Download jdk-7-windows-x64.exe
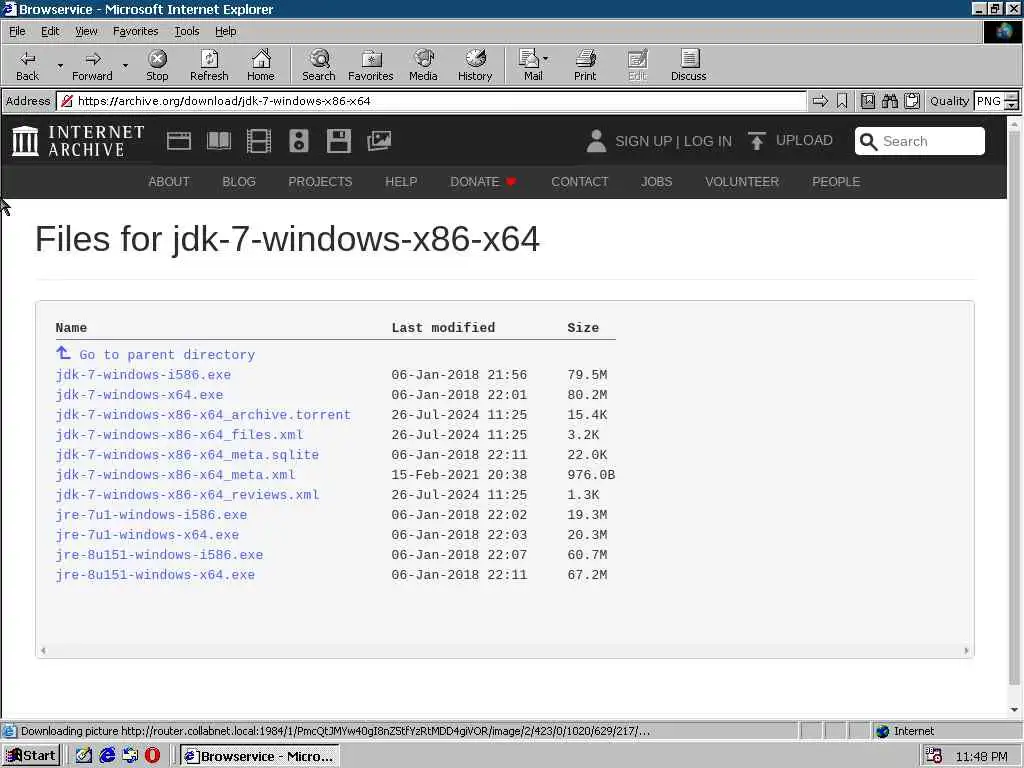Image resolution: width=1024 pixels, height=768 pixels. (139, 395)
